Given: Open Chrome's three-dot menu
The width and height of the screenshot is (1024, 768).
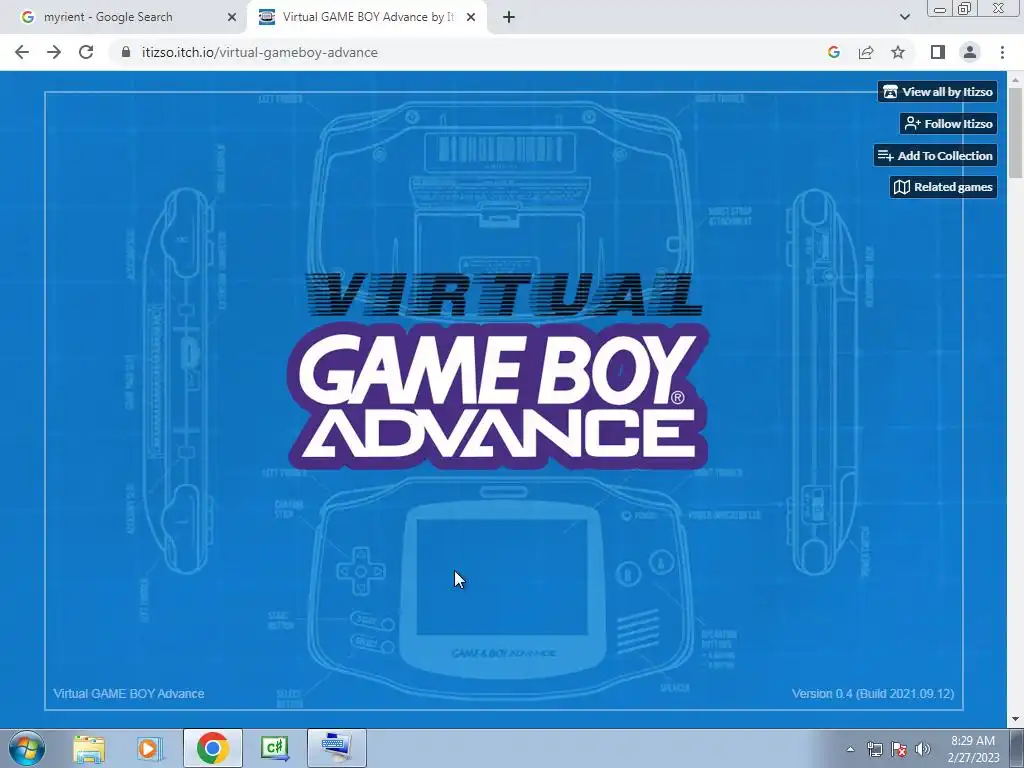Looking at the screenshot, I should [1002, 52].
